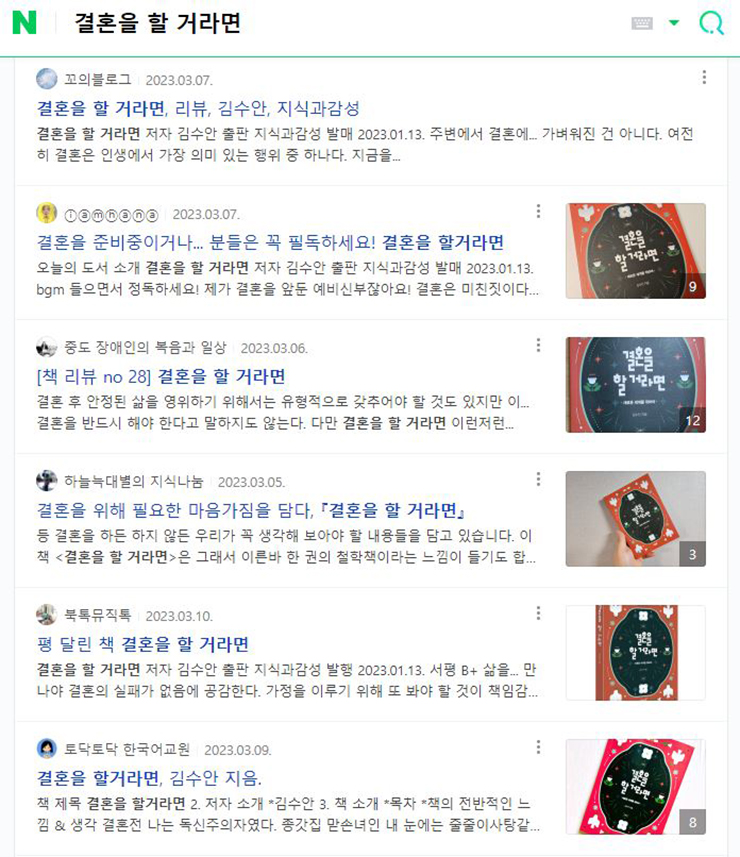Open the 결혼을 할거라면, 김수안 지음 post
This screenshot has height=857, width=740.
click(x=149, y=778)
